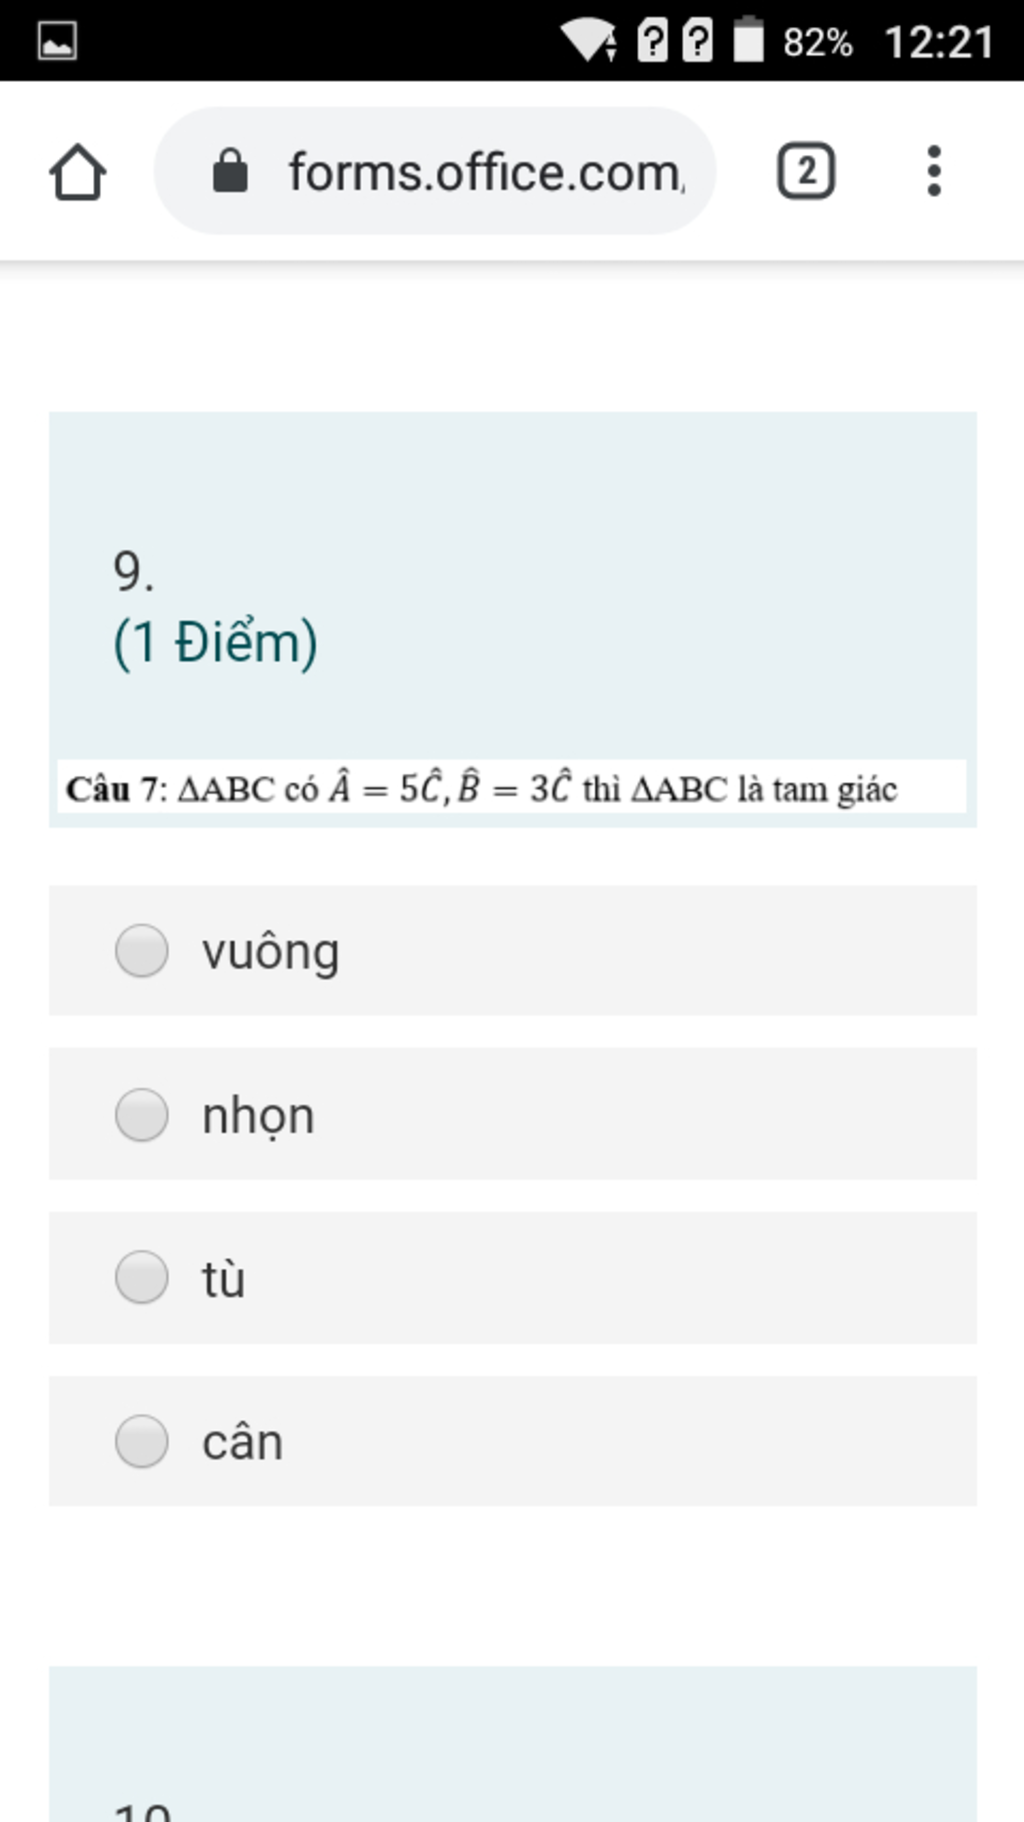Viewport: 1024px width, 1822px height.
Task: Open the three-dot browser menu
Action: point(934,171)
